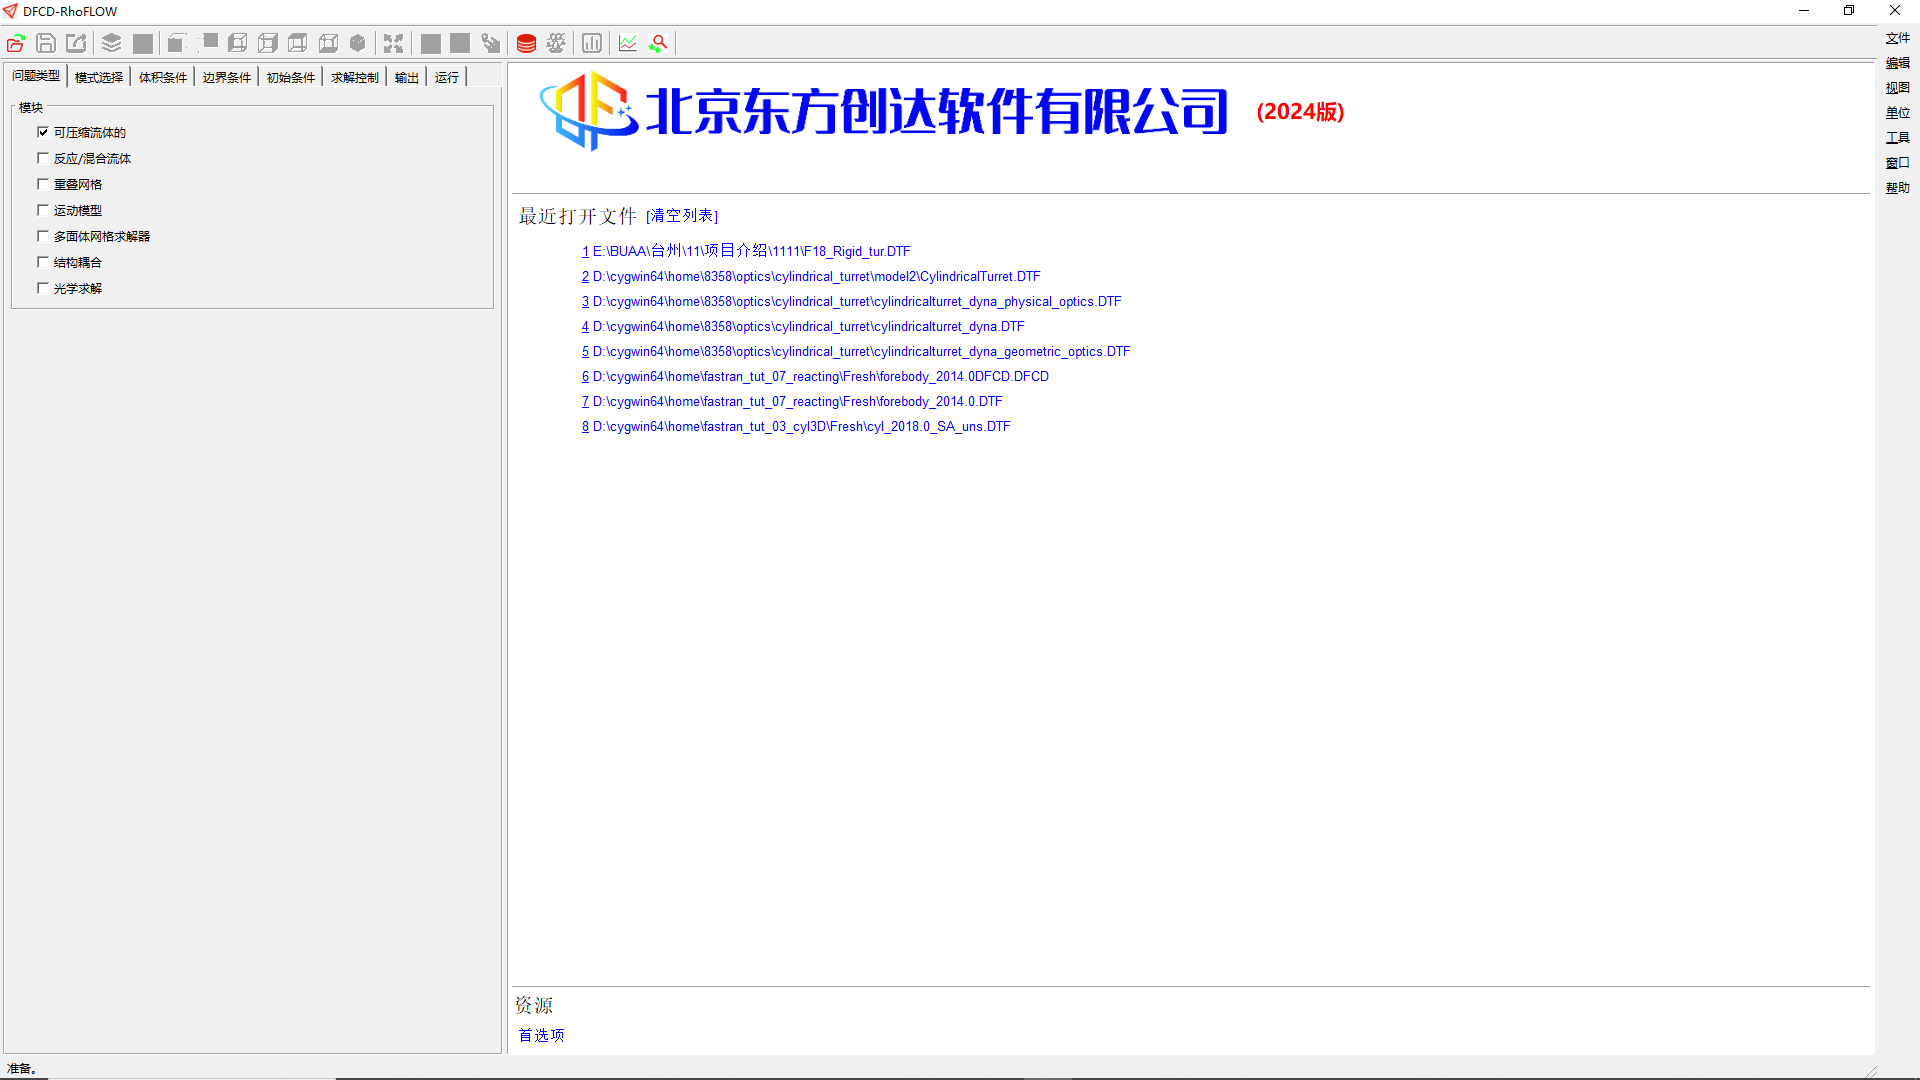Toggle 可压缩流体的 checkbox

(43, 132)
